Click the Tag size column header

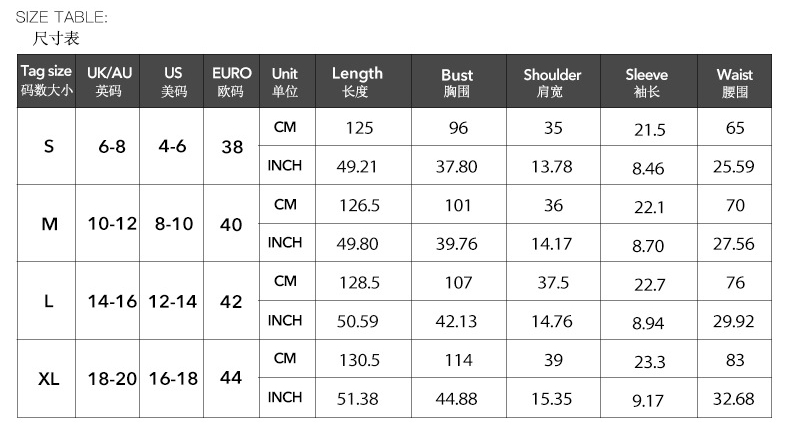pos(47,82)
